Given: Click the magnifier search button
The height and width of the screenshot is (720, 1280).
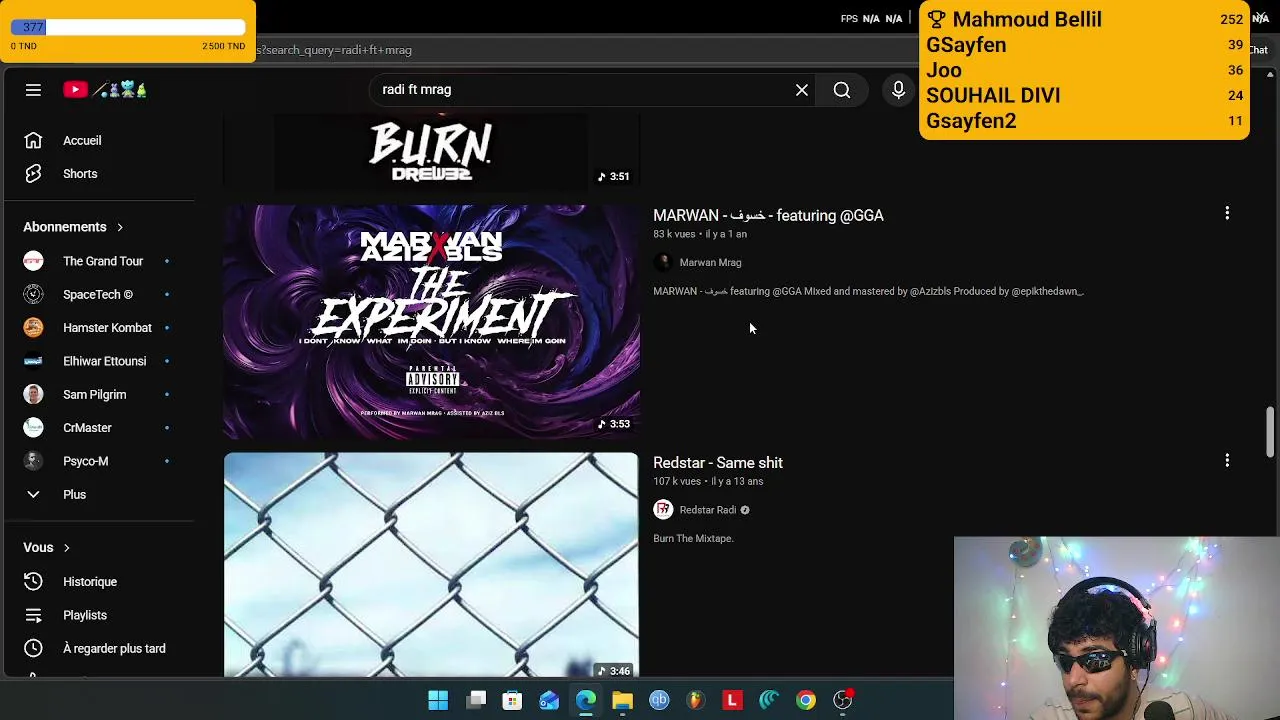Looking at the screenshot, I should tap(842, 90).
